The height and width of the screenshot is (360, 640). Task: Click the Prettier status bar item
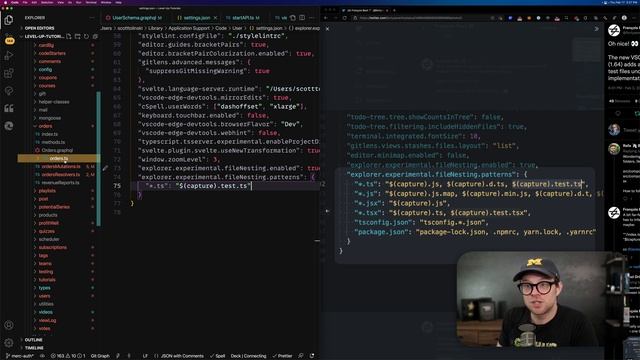282,356
